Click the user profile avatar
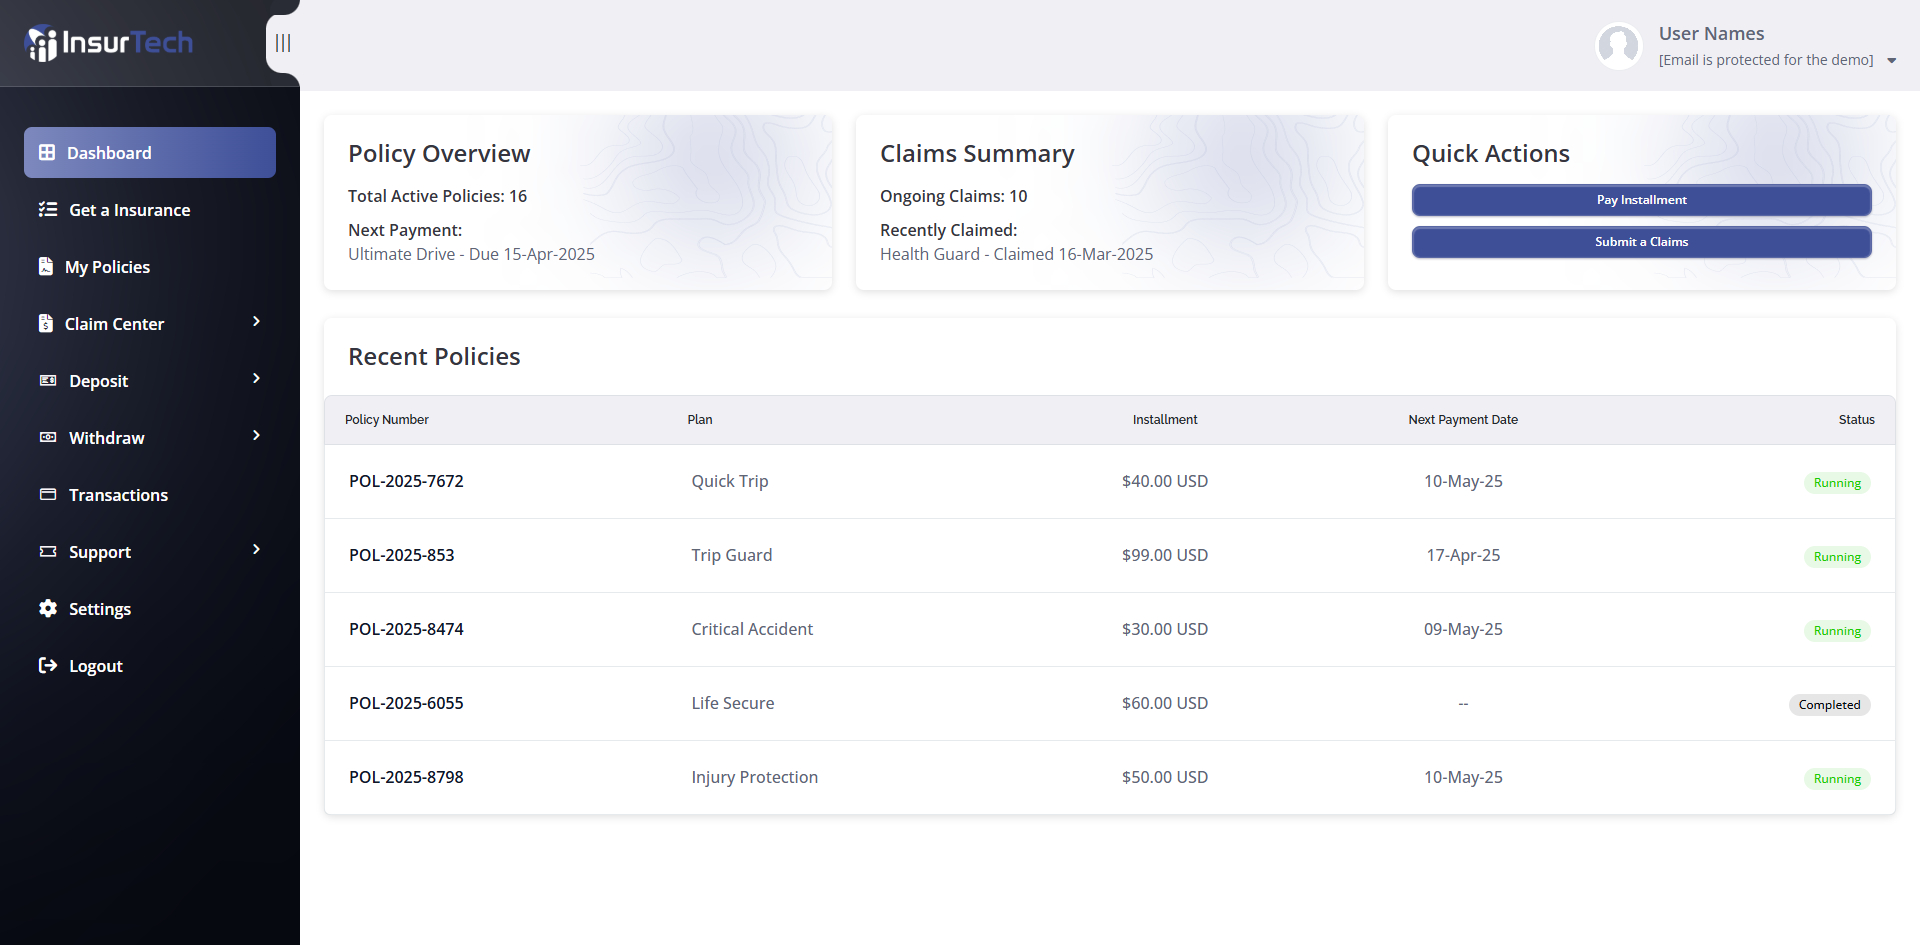1920x945 pixels. pos(1619,46)
